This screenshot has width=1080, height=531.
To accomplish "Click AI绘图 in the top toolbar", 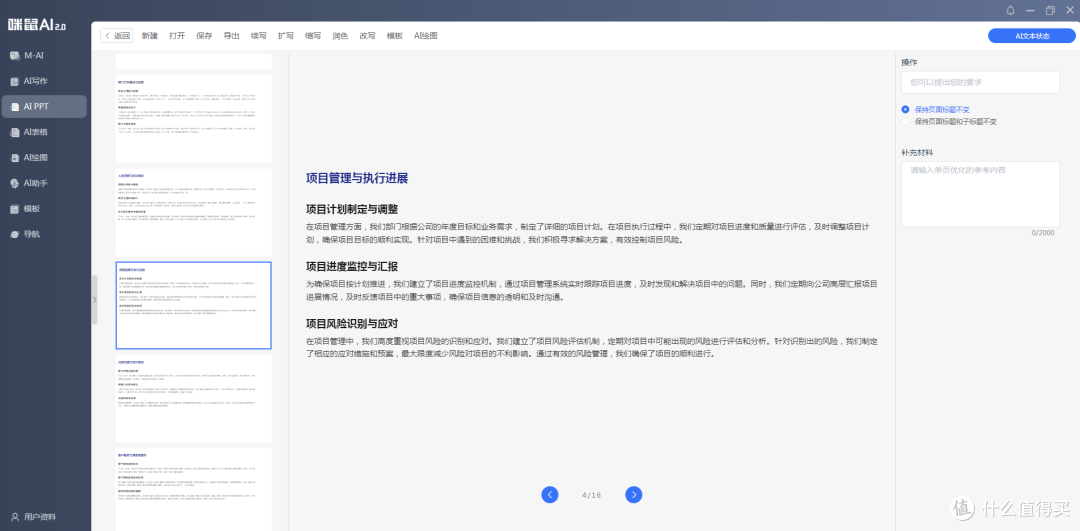I will click(x=426, y=36).
